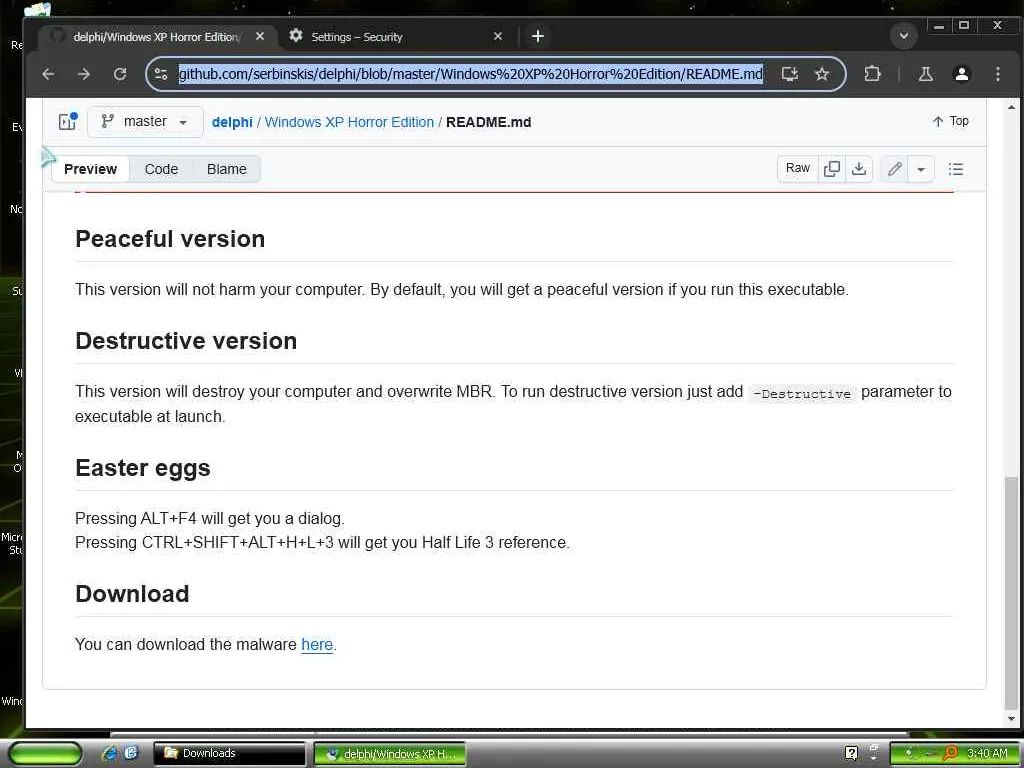Viewport: 1024px width, 768px height.
Task: Copy raw file contents icon
Action: pyautogui.click(x=831, y=168)
